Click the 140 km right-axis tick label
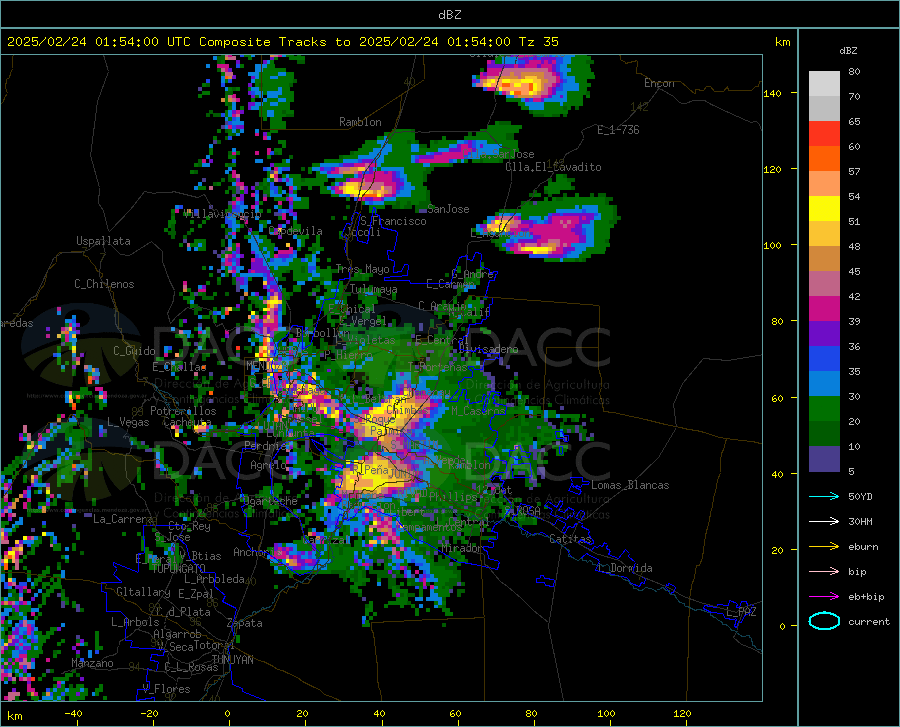The width and height of the screenshot is (900, 727). [772, 94]
